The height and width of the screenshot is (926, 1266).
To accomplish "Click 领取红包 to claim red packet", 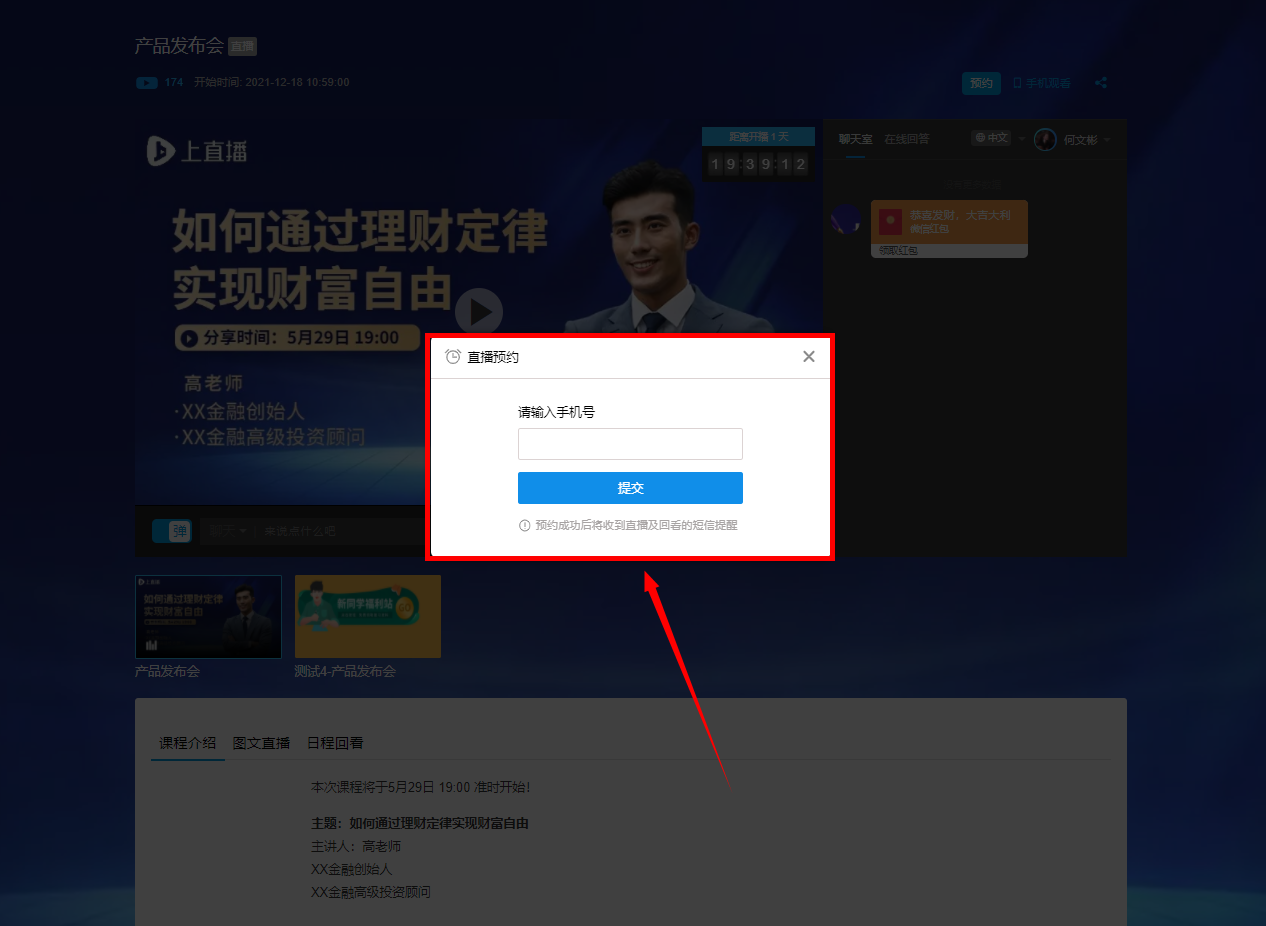I will [898, 251].
